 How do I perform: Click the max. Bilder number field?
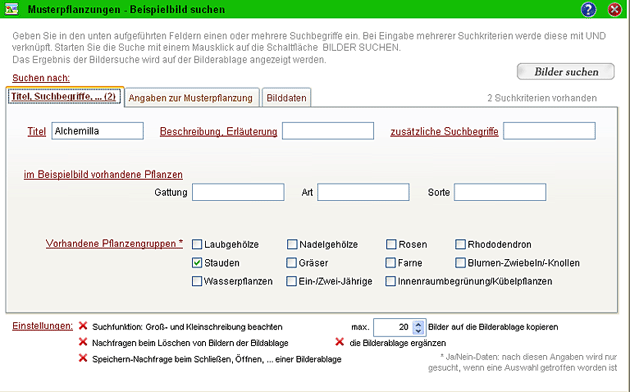(x=393, y=327)
